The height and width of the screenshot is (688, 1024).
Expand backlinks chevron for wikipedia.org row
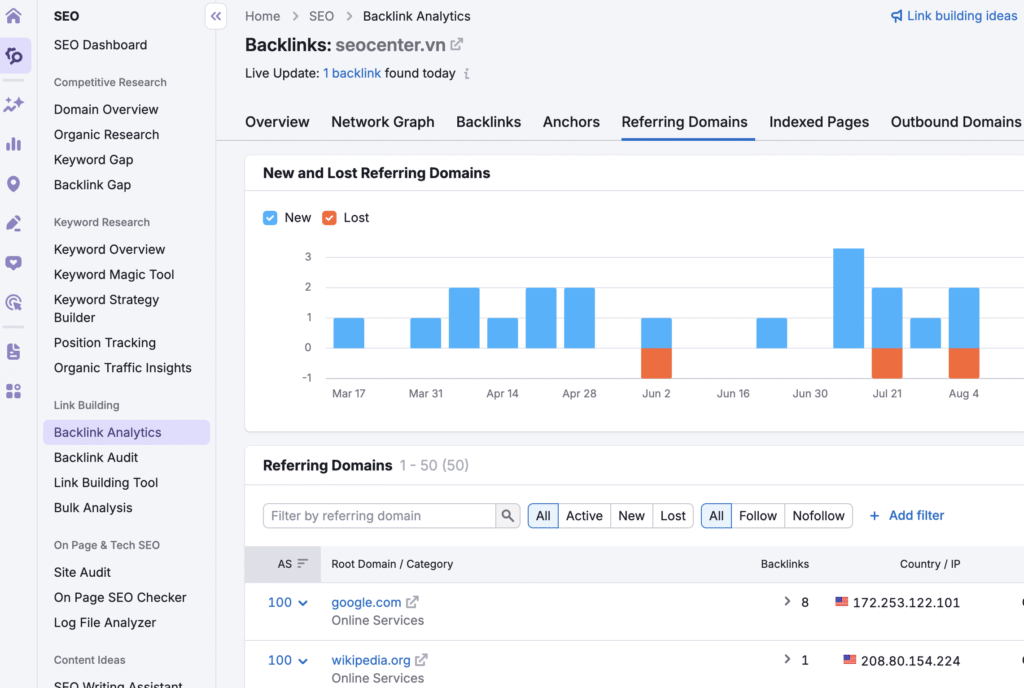click(788, 660)
